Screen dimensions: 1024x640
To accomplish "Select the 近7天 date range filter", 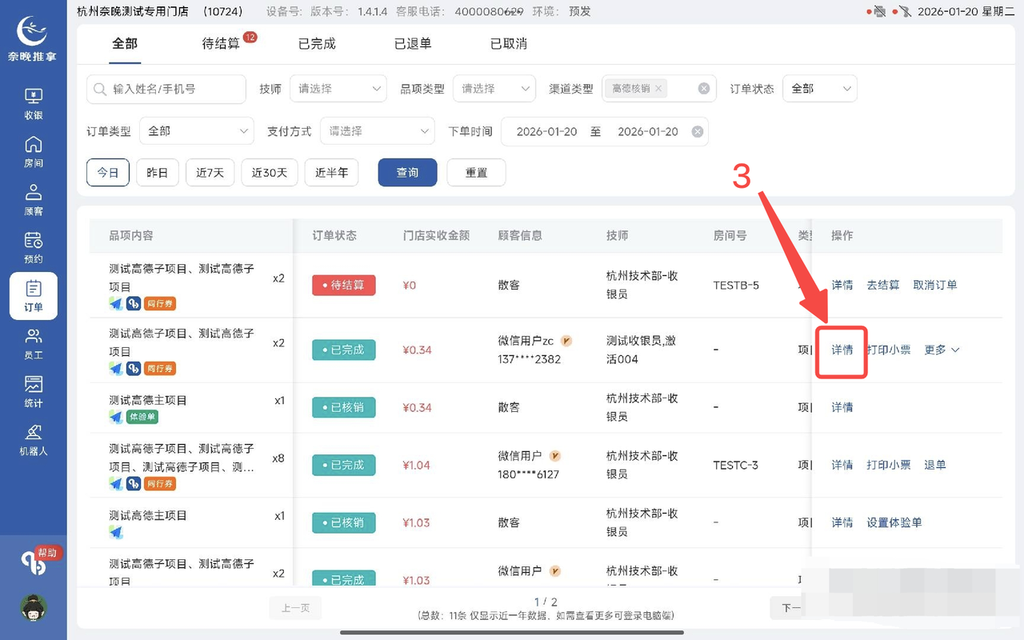I will pyautogui.click(x=208, y=172).
